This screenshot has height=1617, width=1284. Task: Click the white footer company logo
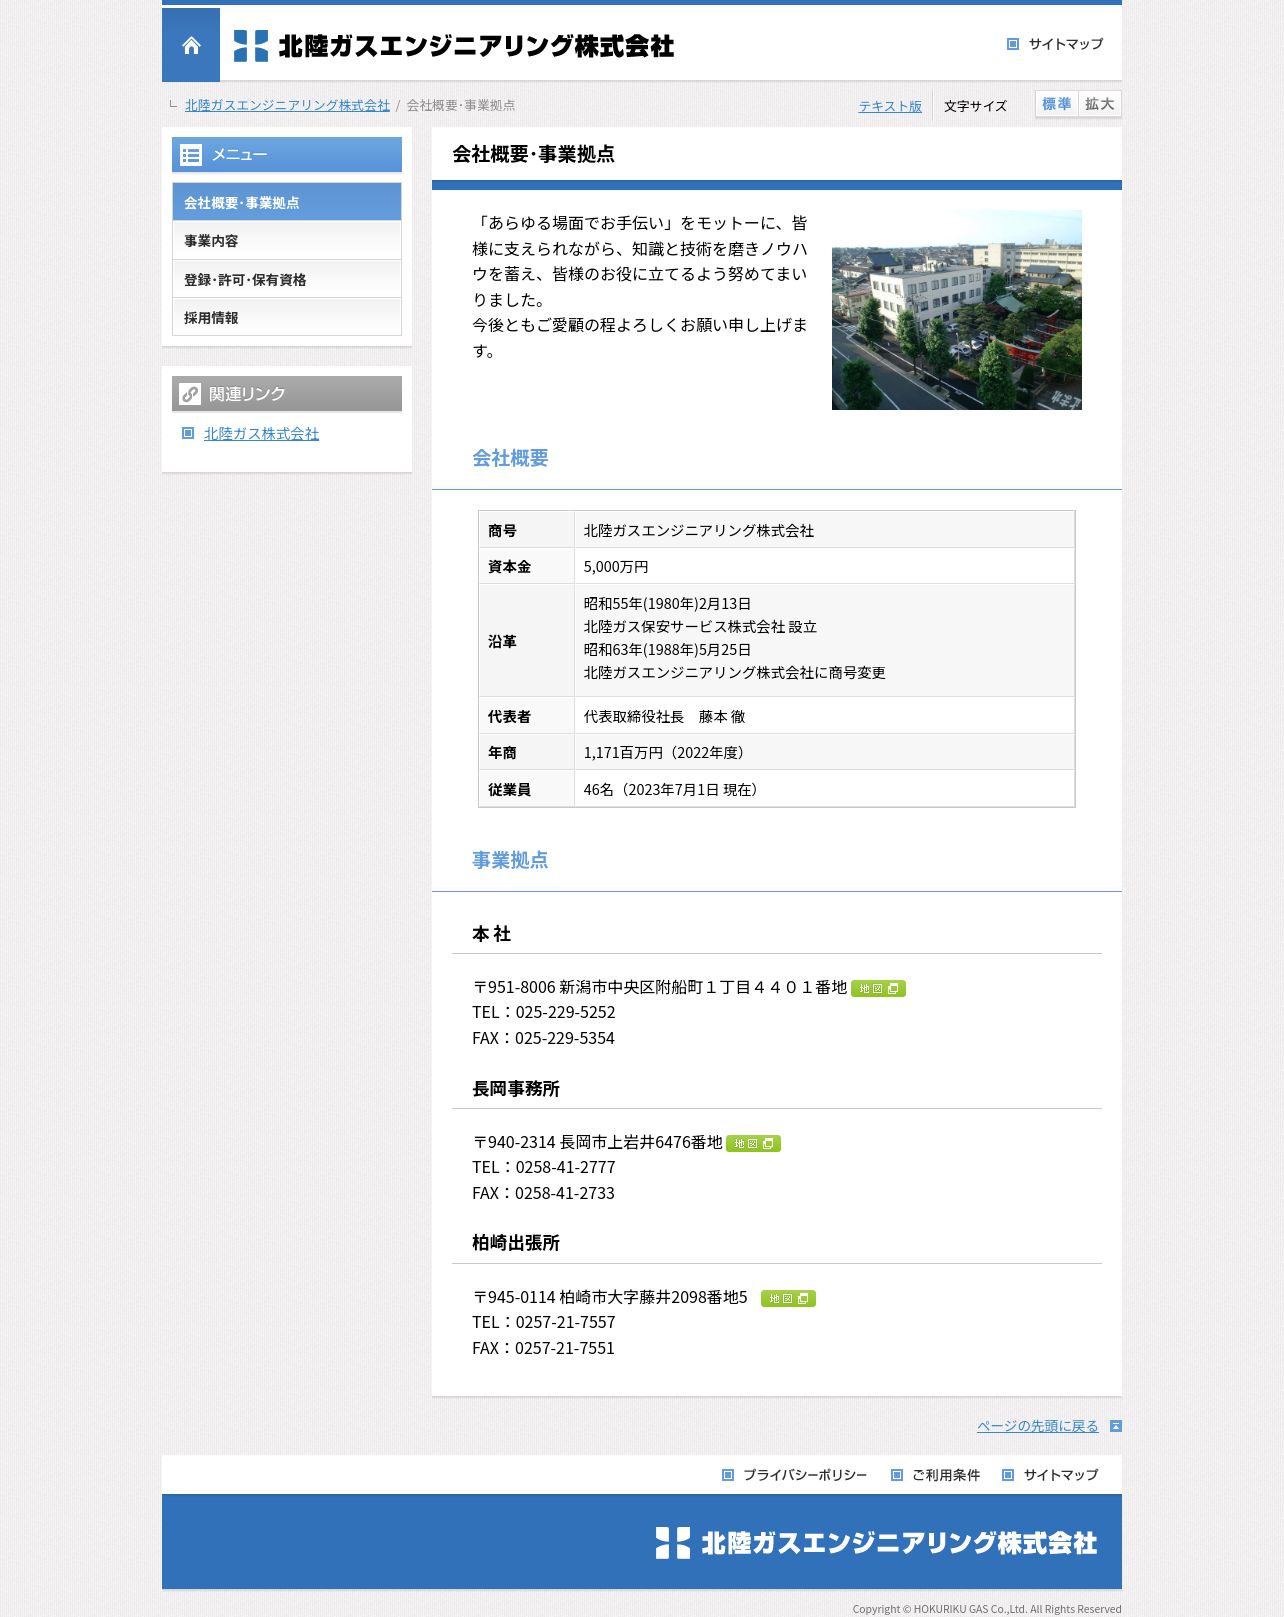pyautogui.click(x=876, y=1543)
